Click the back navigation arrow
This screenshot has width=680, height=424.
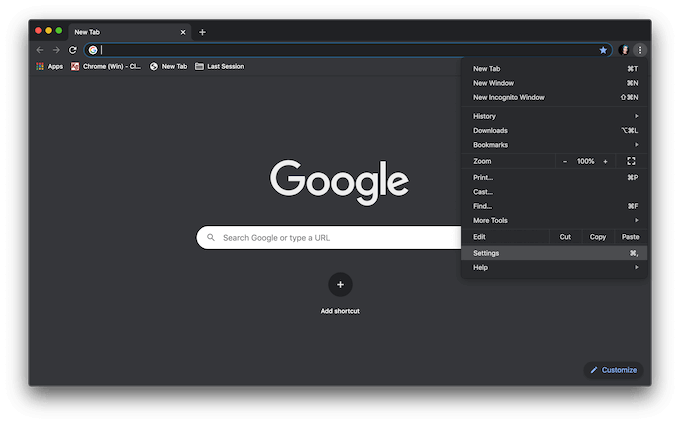(x=40, y=50)
